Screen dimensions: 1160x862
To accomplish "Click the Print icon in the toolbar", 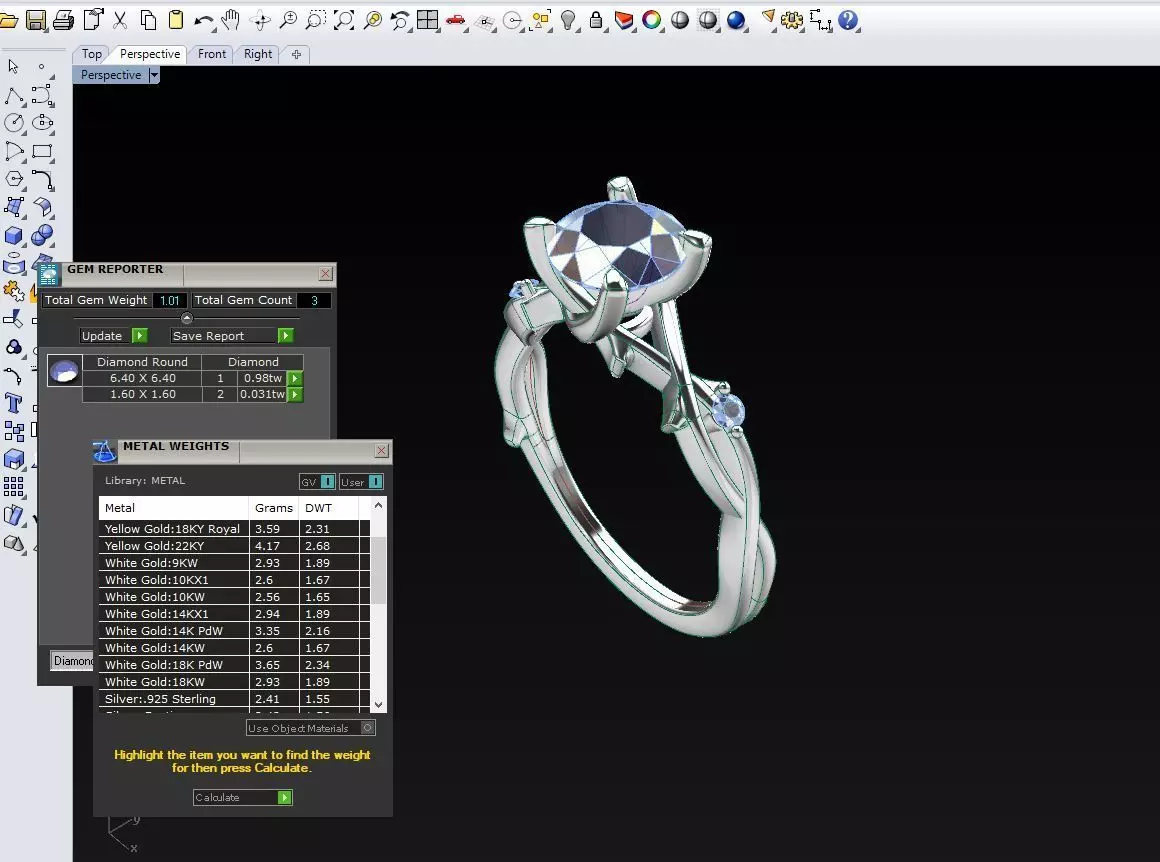I will coord(64,20).
